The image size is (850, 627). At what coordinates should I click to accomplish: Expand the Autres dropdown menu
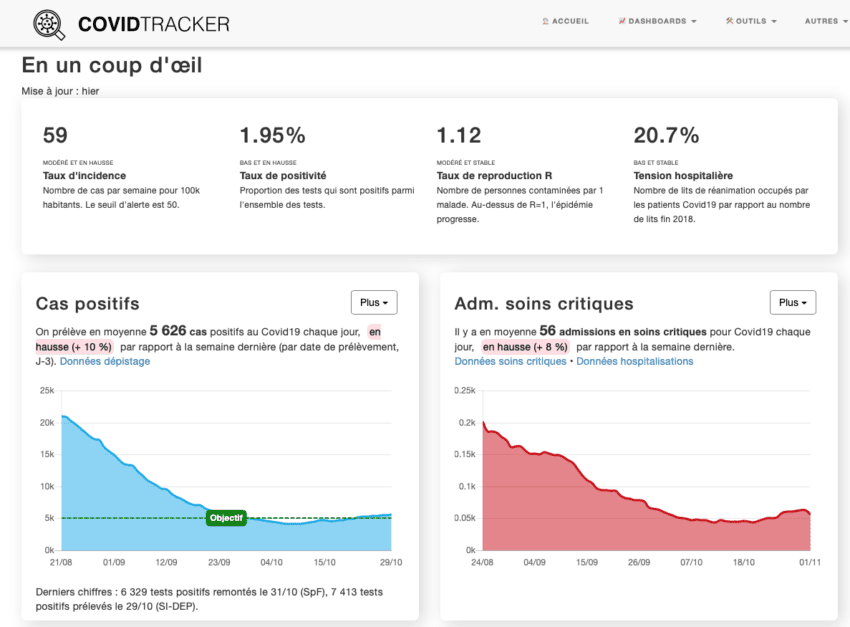pyautogui.click(x=826, y=21)
